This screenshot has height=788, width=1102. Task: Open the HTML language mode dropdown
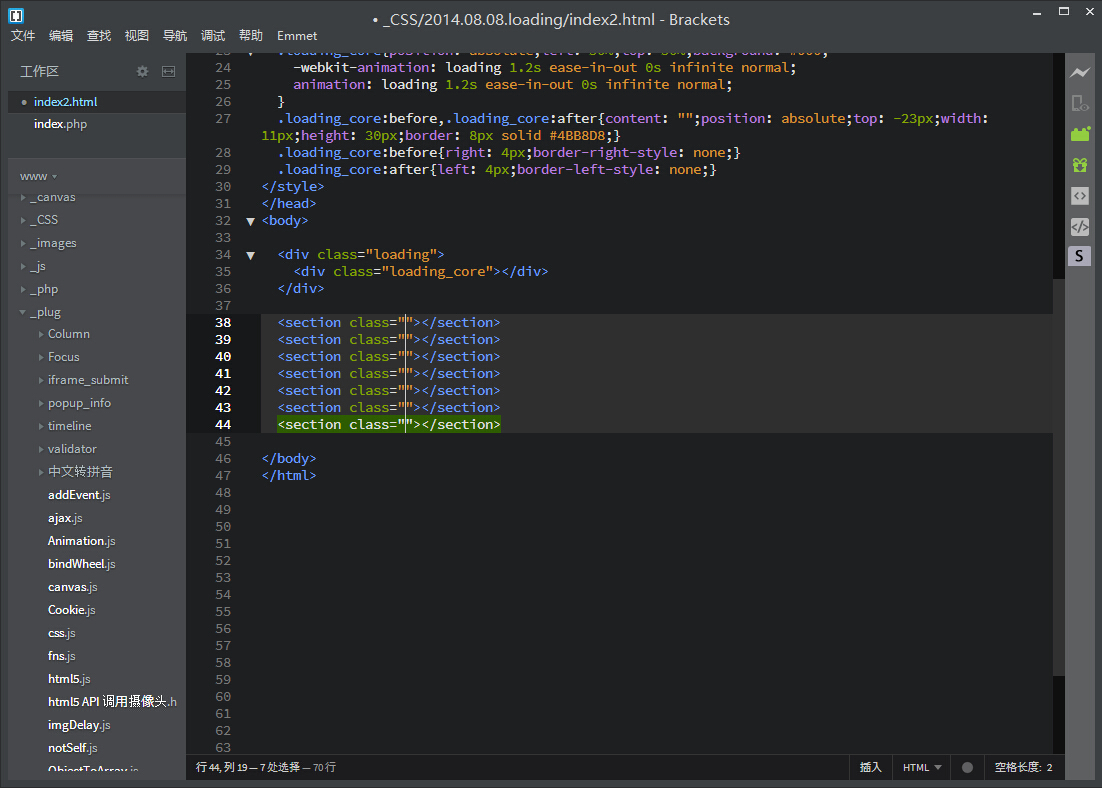tap(922, 767)
